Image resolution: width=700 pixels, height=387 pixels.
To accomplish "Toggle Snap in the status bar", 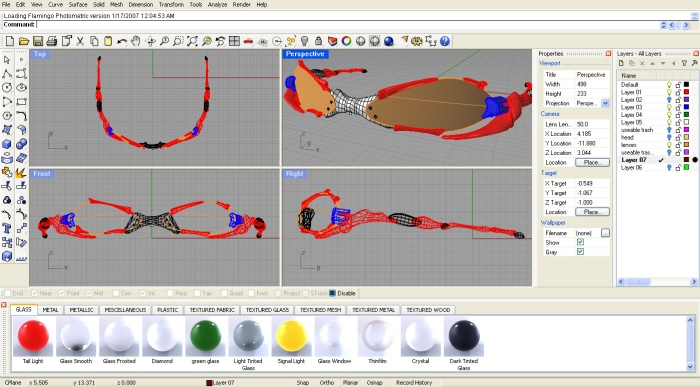I will (302, 383).
